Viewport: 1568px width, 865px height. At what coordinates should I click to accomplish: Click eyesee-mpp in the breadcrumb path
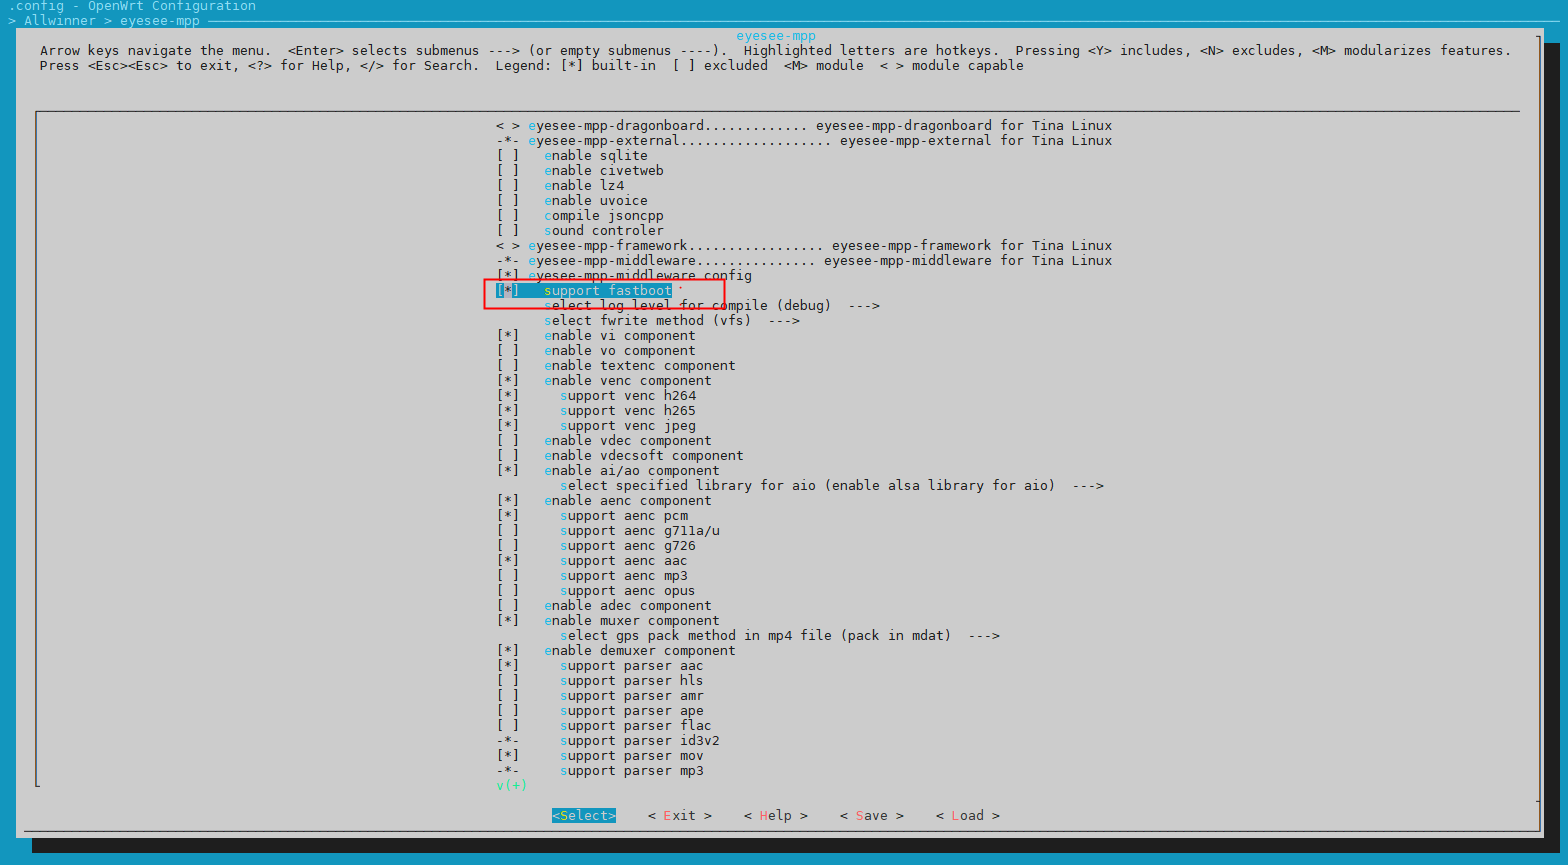pos(160,20)
